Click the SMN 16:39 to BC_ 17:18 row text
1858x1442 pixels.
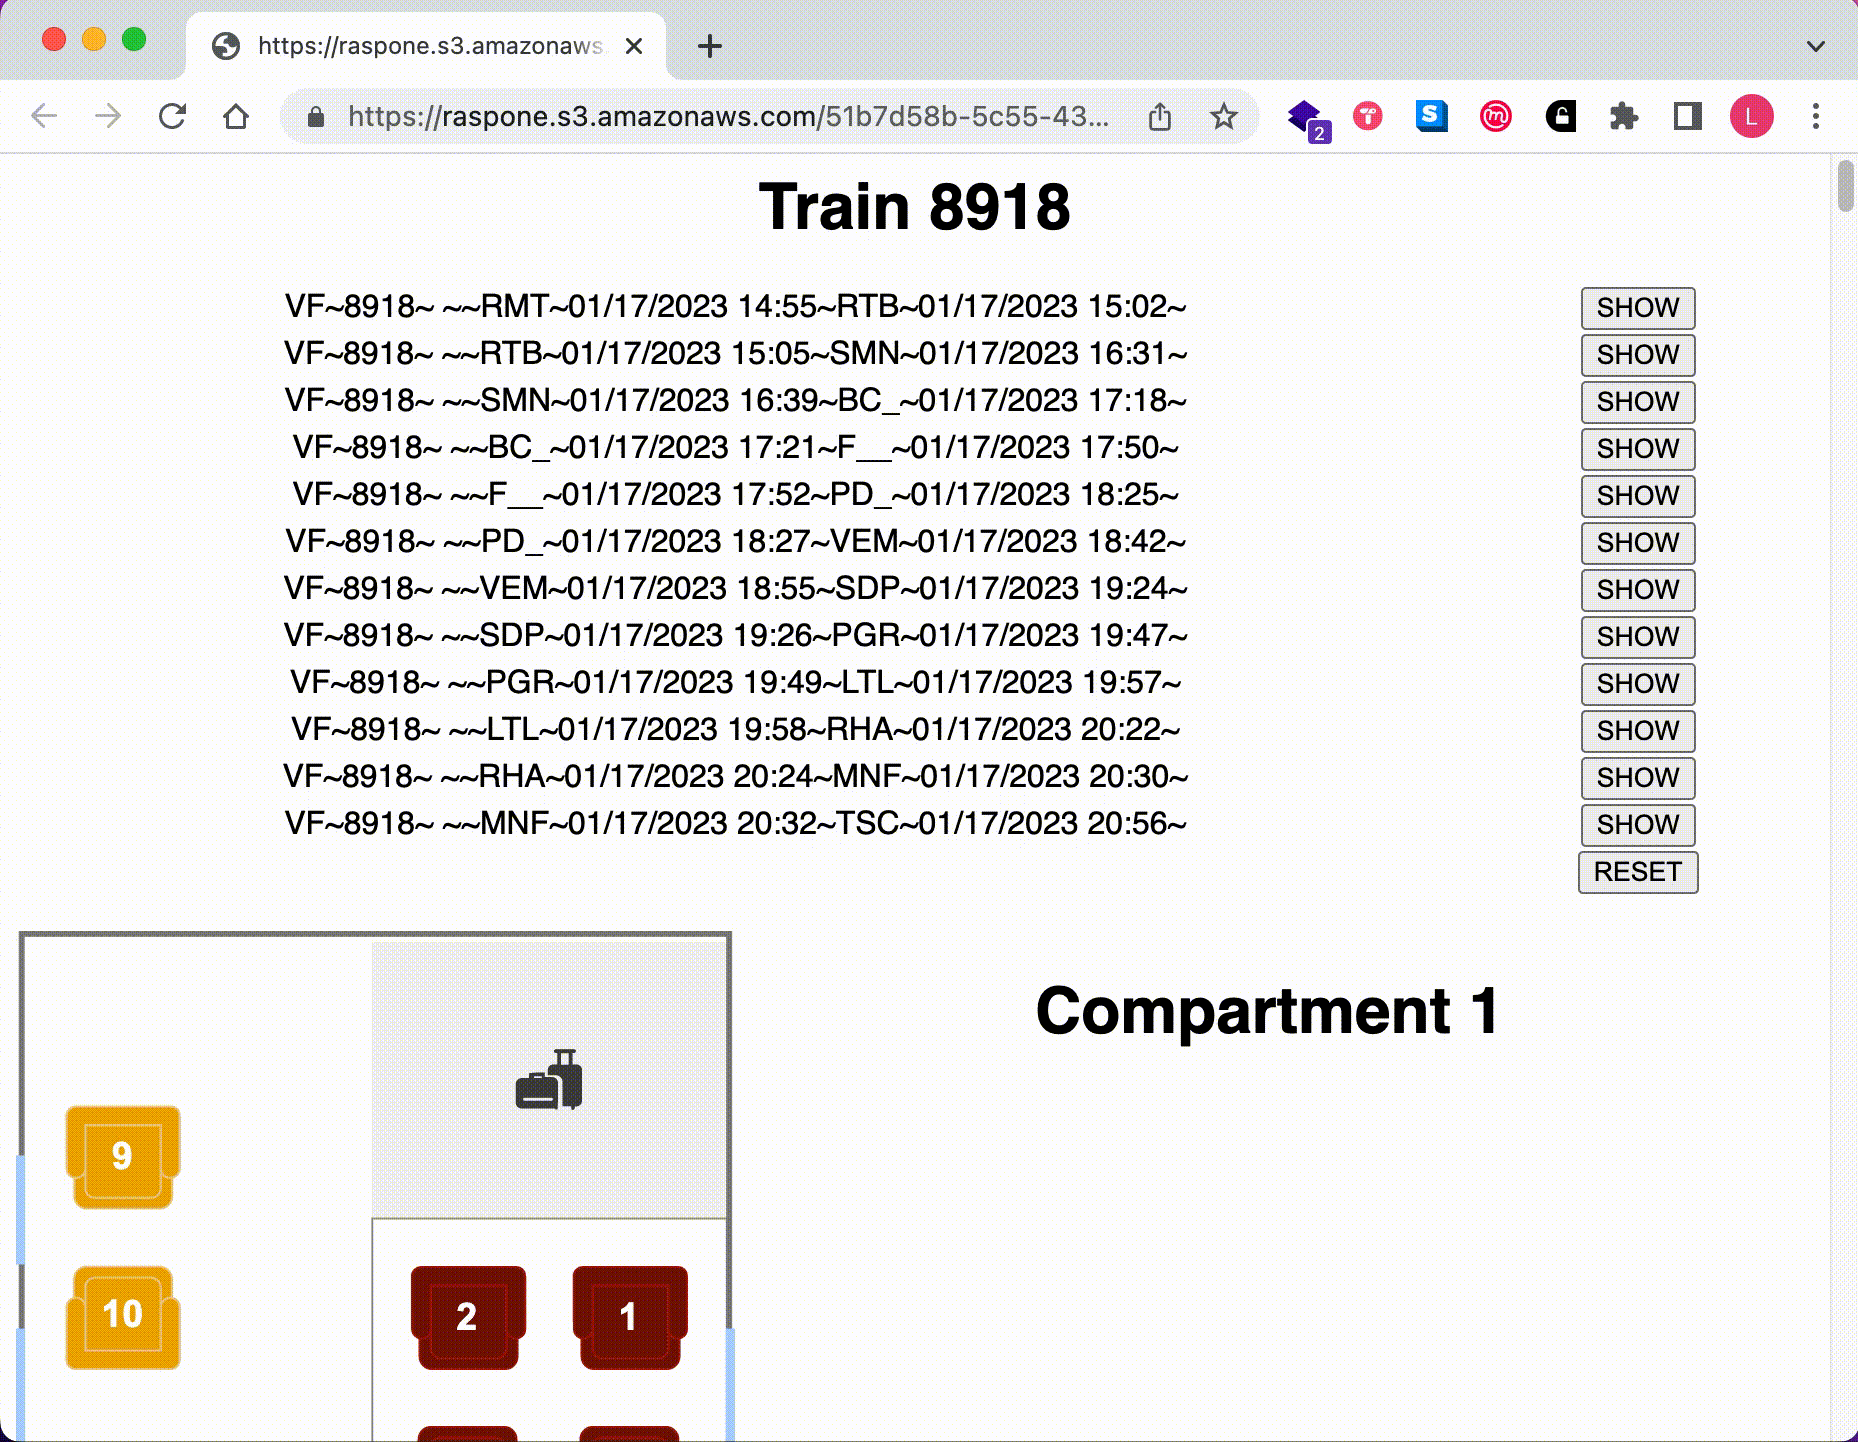pyautogui.click(x=736, y=400)
